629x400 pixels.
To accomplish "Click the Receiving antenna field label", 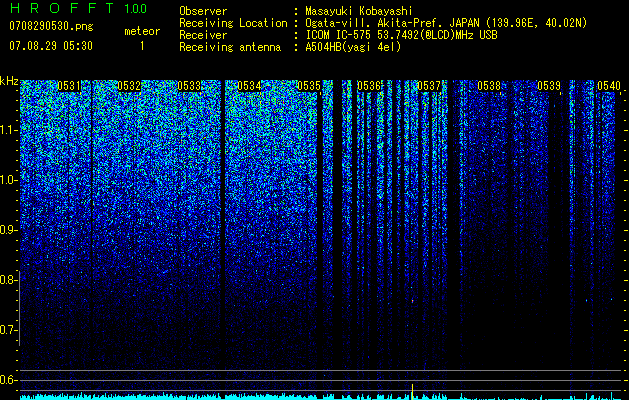I will click(230, 47).
